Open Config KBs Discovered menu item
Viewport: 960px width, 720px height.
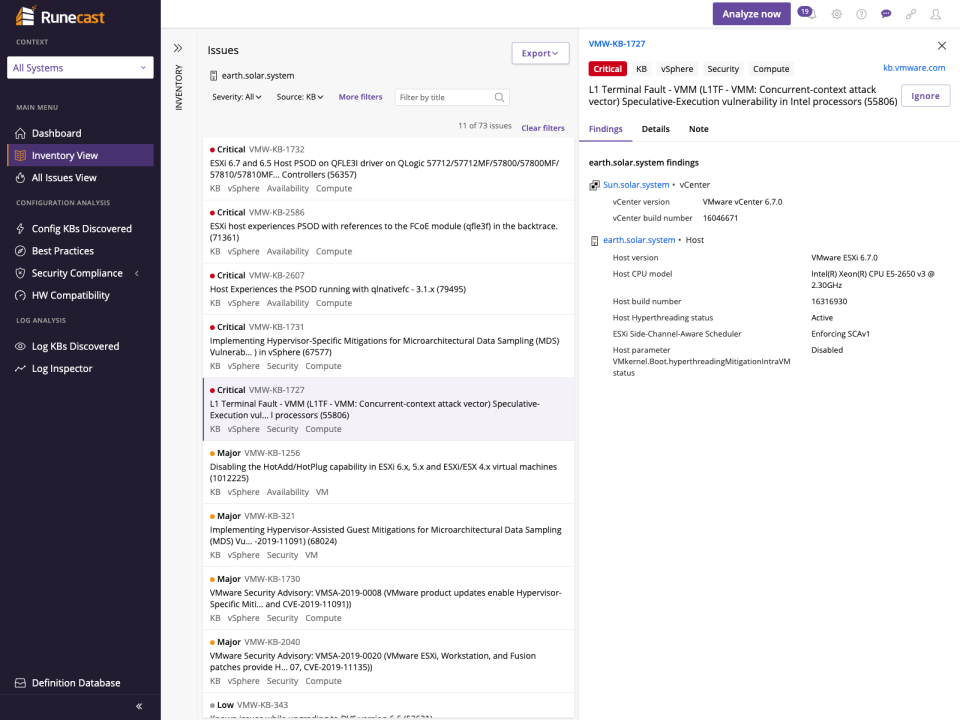(x=80, y=228)
